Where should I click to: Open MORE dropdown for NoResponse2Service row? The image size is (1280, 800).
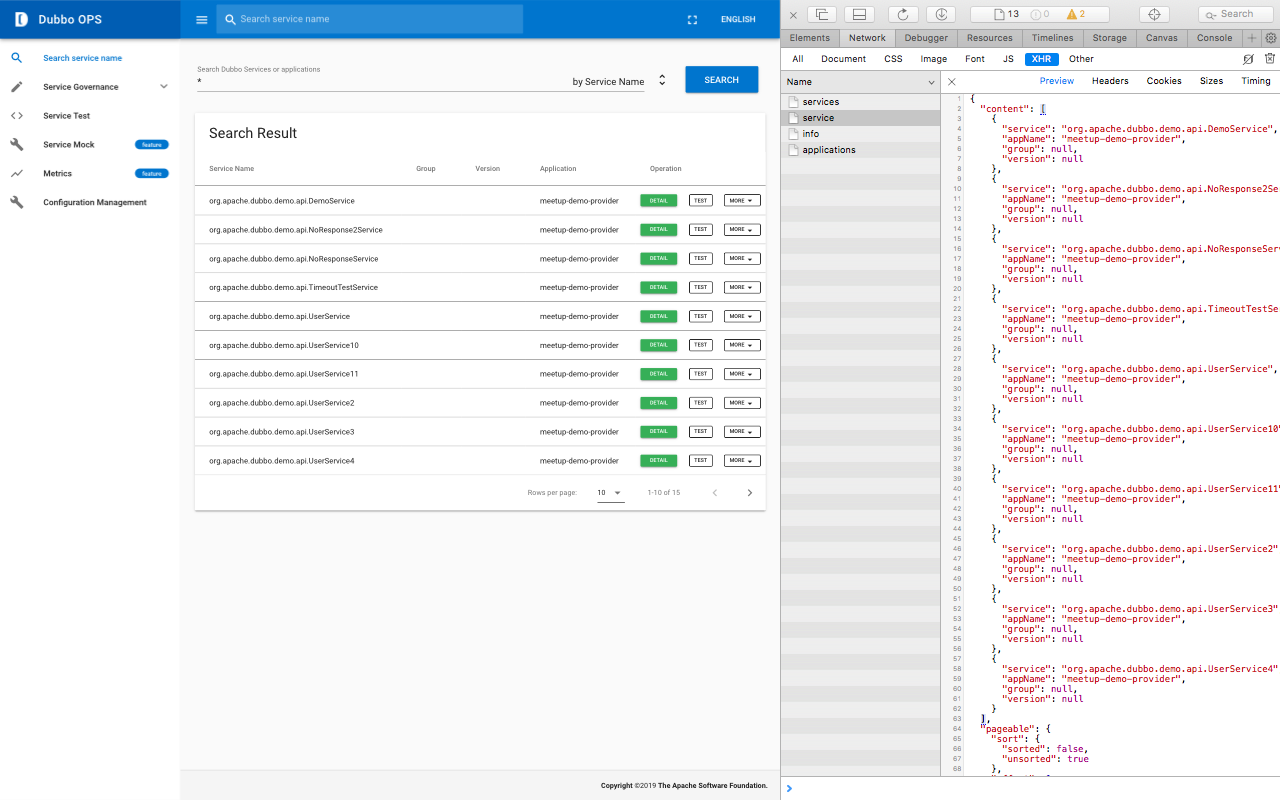[x=742, y=229]
